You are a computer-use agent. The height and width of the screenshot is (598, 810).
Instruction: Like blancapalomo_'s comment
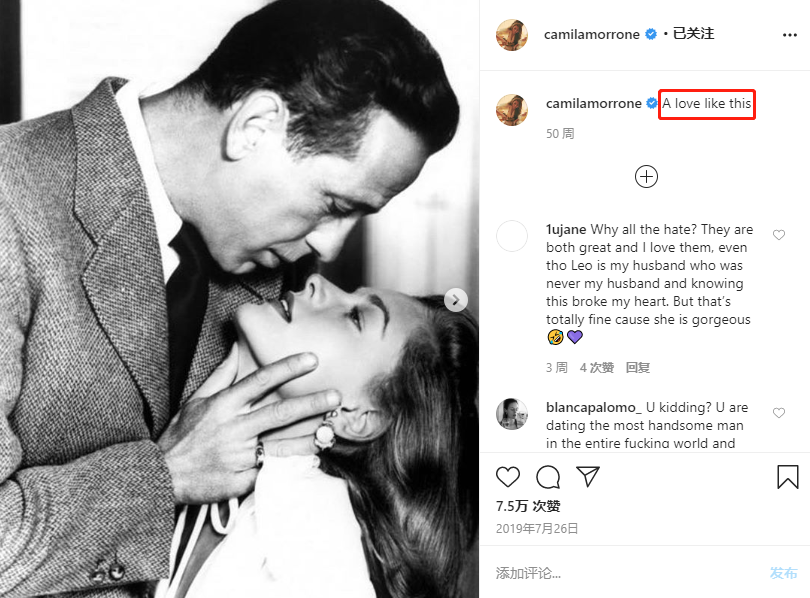pos(779,413)
